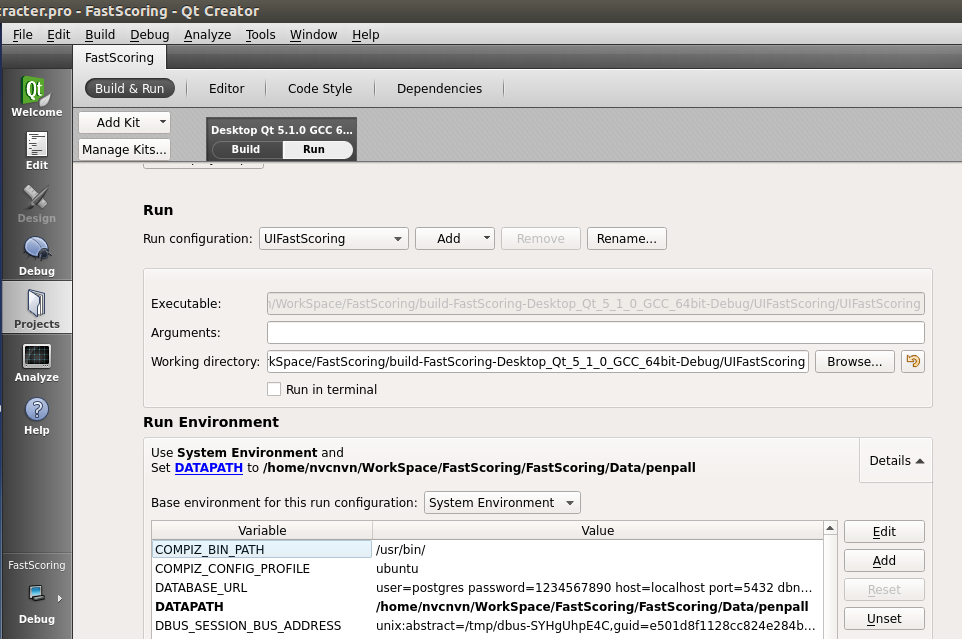Image resolution: width=962 pixels, height=639 pixels.
Task: Open the Help menu
Action: (366, 34)
